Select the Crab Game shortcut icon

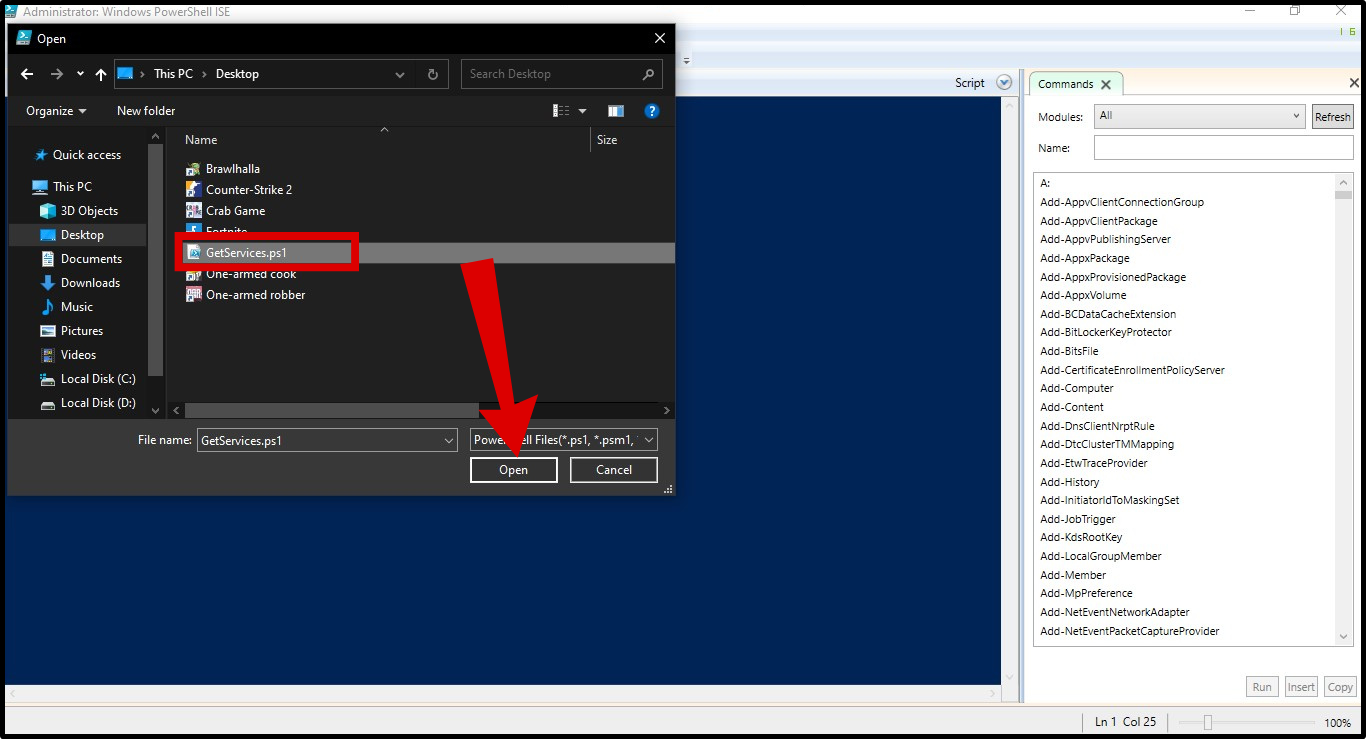194,211
